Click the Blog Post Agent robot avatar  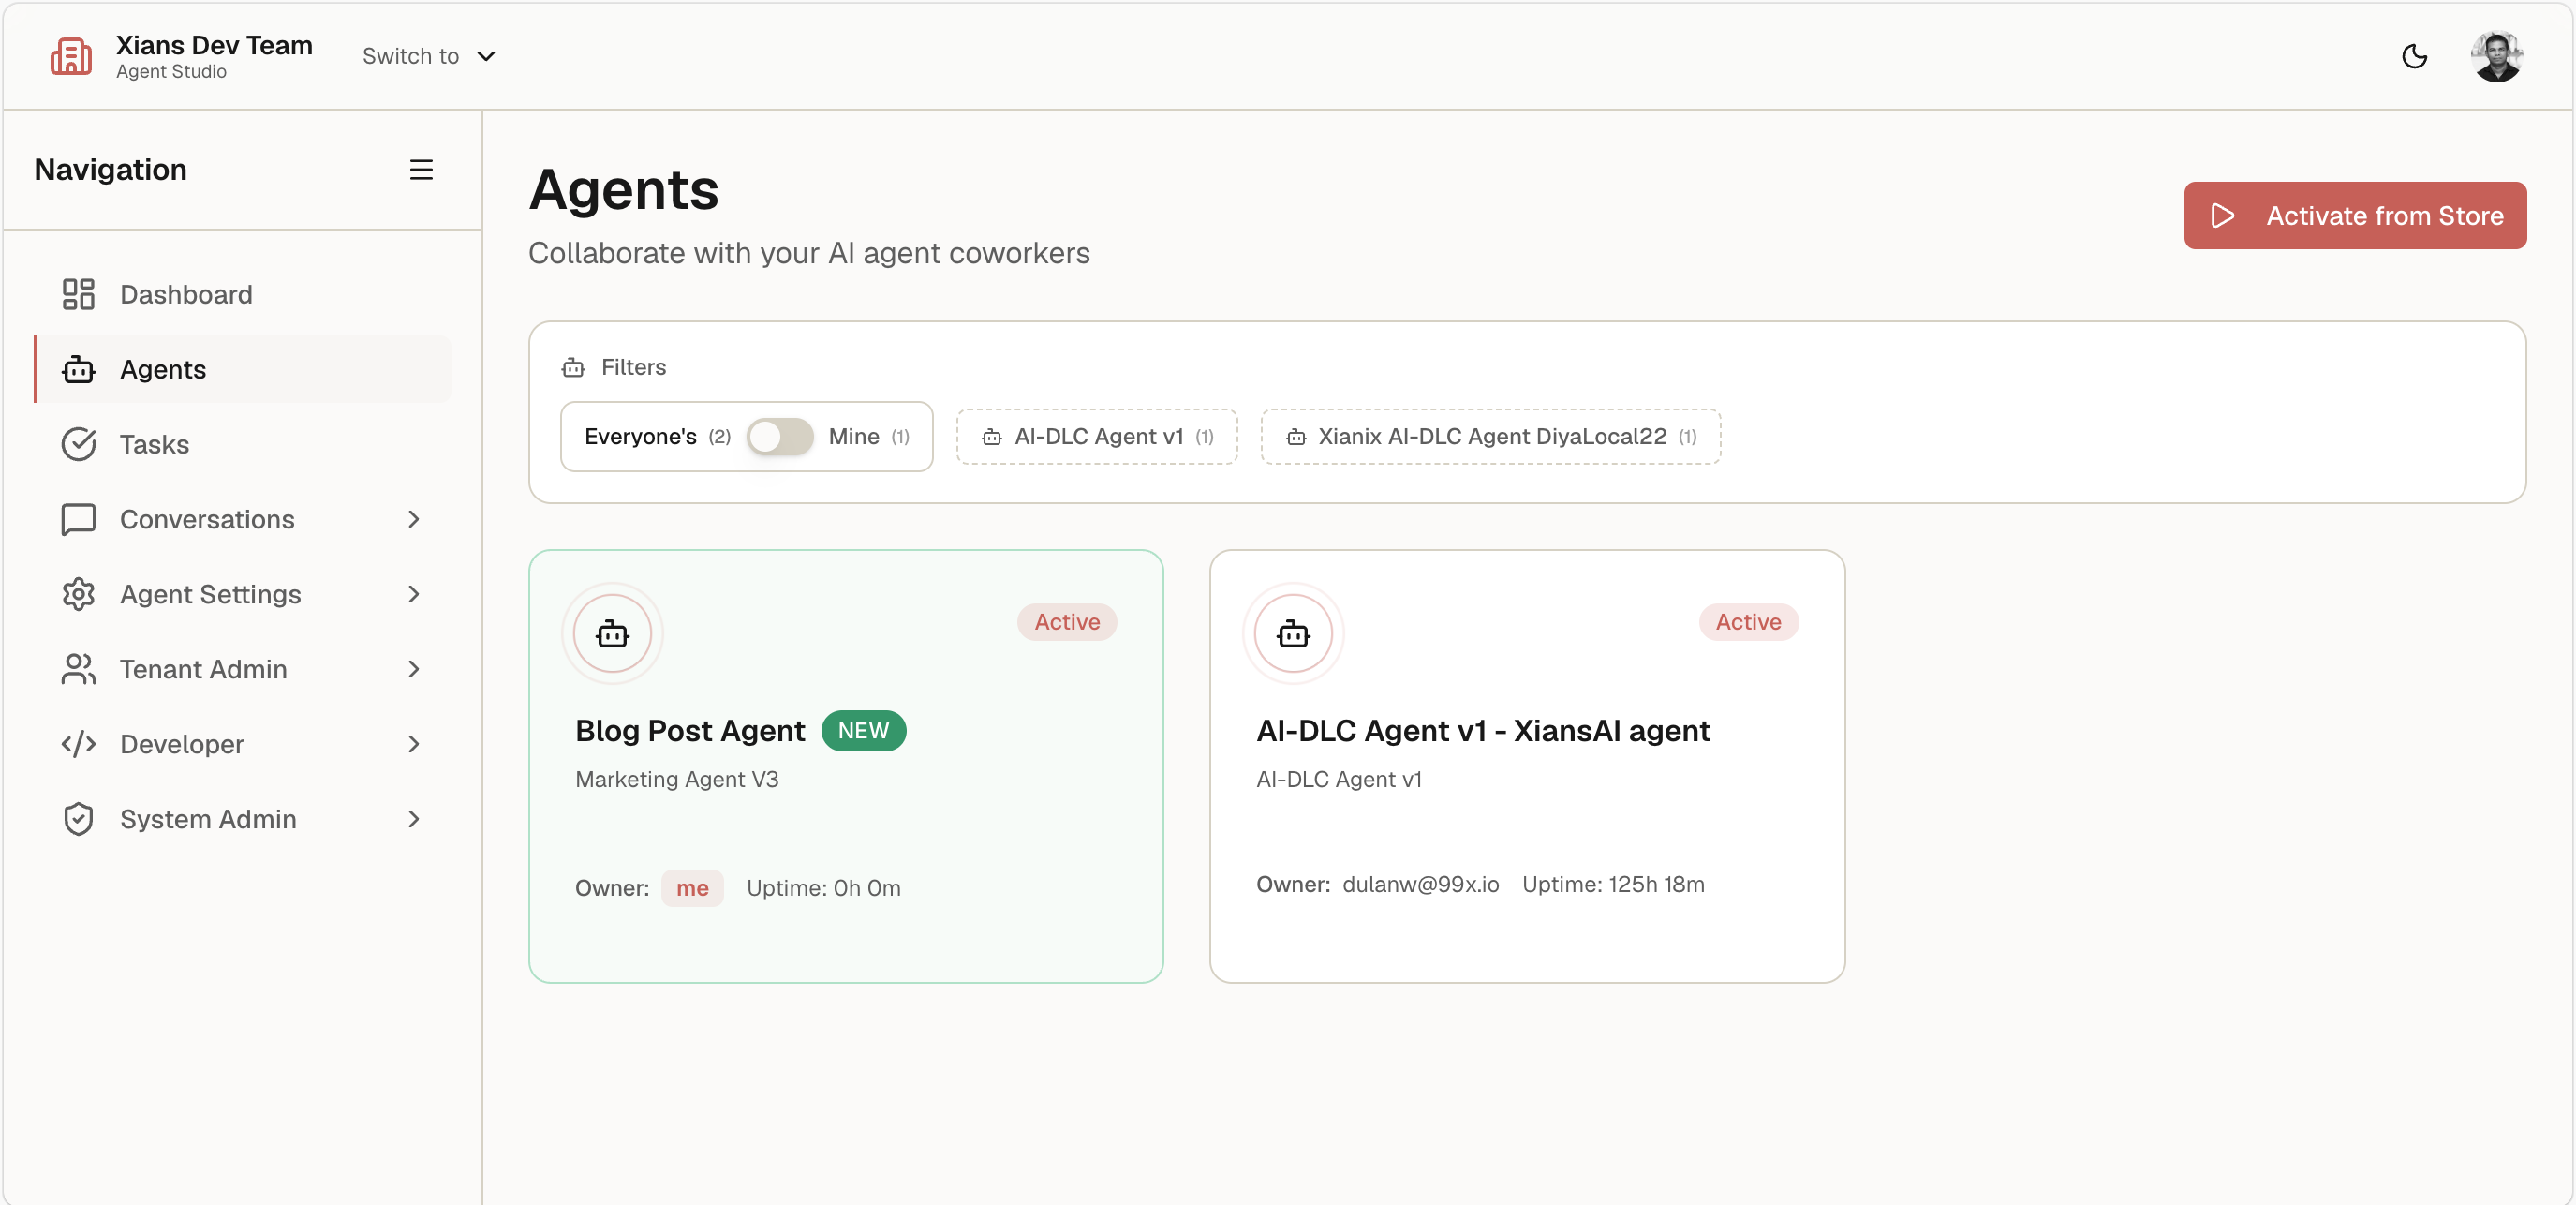612,633
